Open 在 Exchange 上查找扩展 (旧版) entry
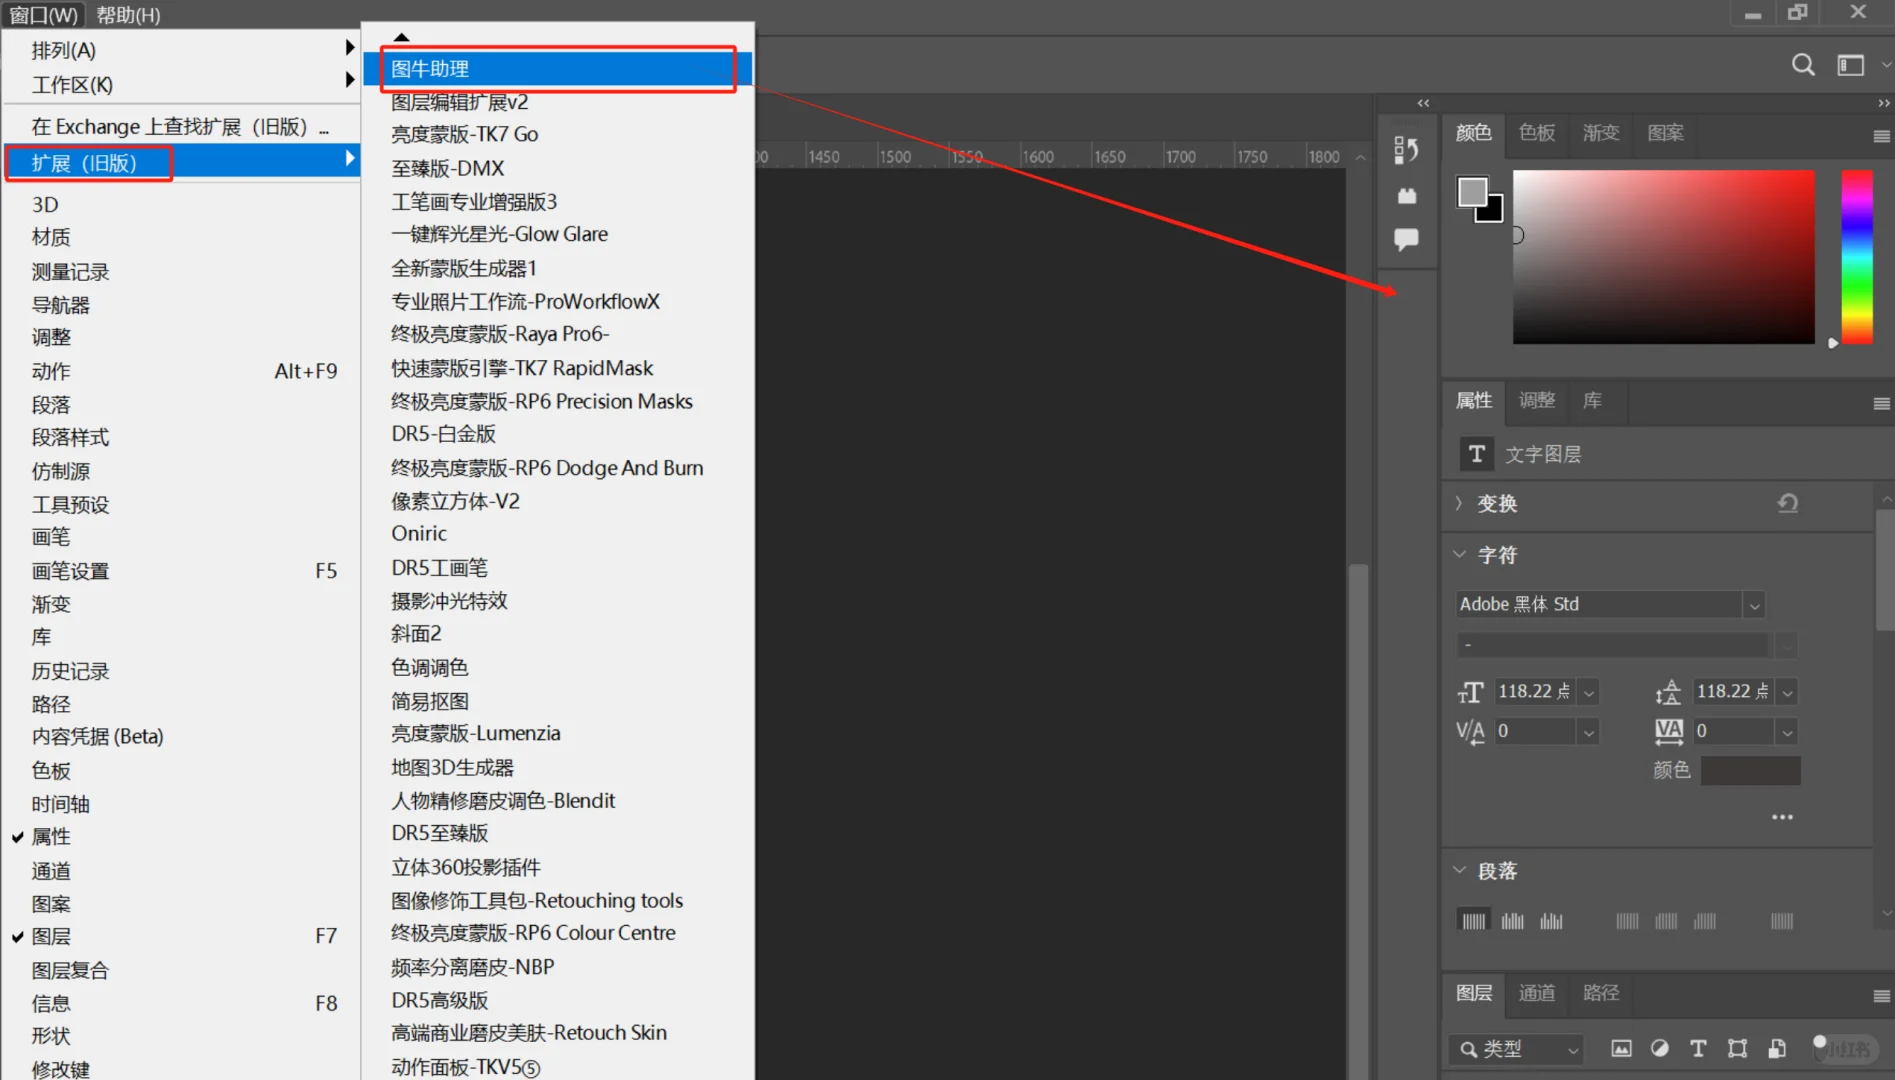The height and width of the screenshot is (1080, 1895). coord(181,127)
